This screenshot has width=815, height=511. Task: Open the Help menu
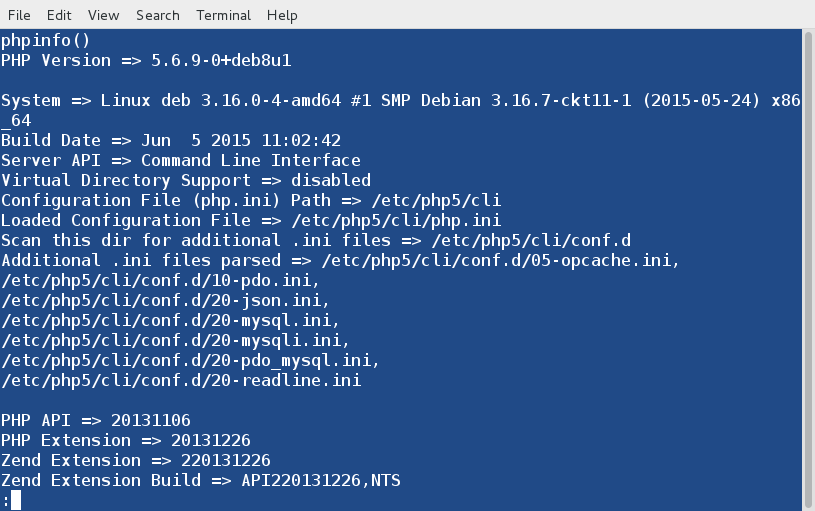282,15
